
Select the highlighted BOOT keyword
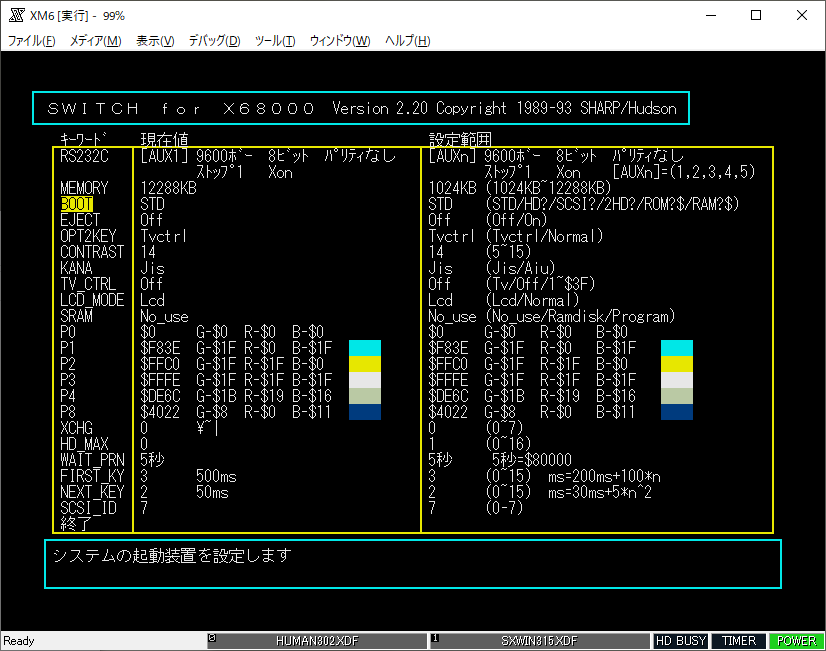(77, 204)
